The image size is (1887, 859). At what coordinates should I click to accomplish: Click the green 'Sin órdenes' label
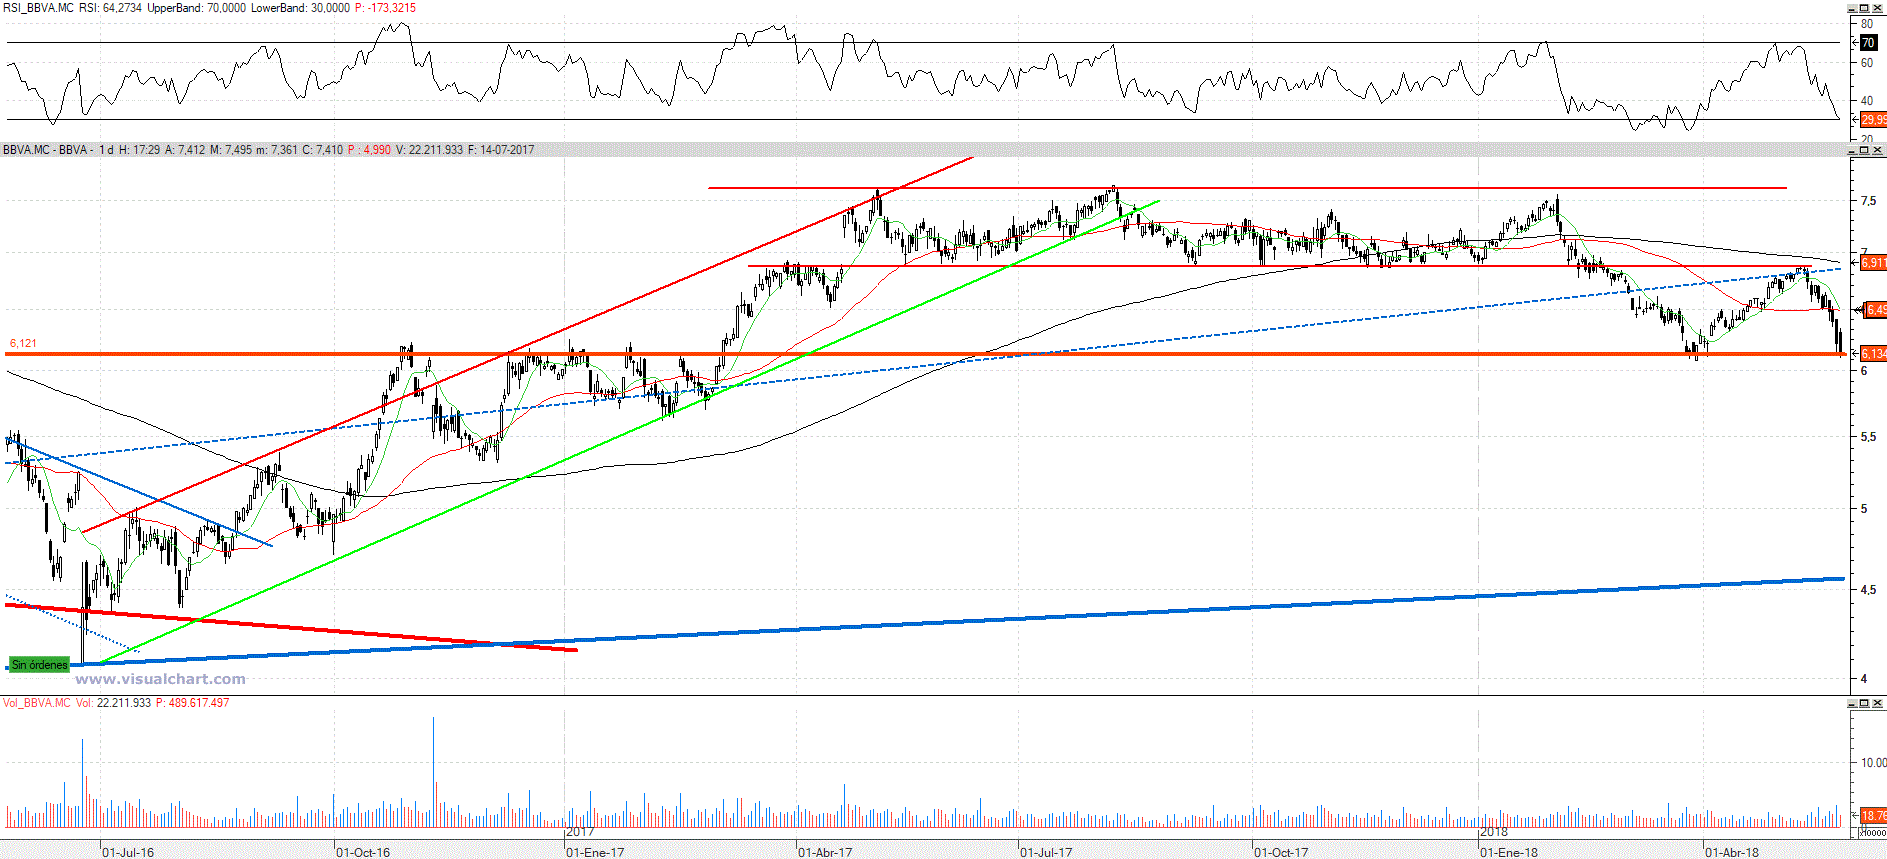[39, 665]
